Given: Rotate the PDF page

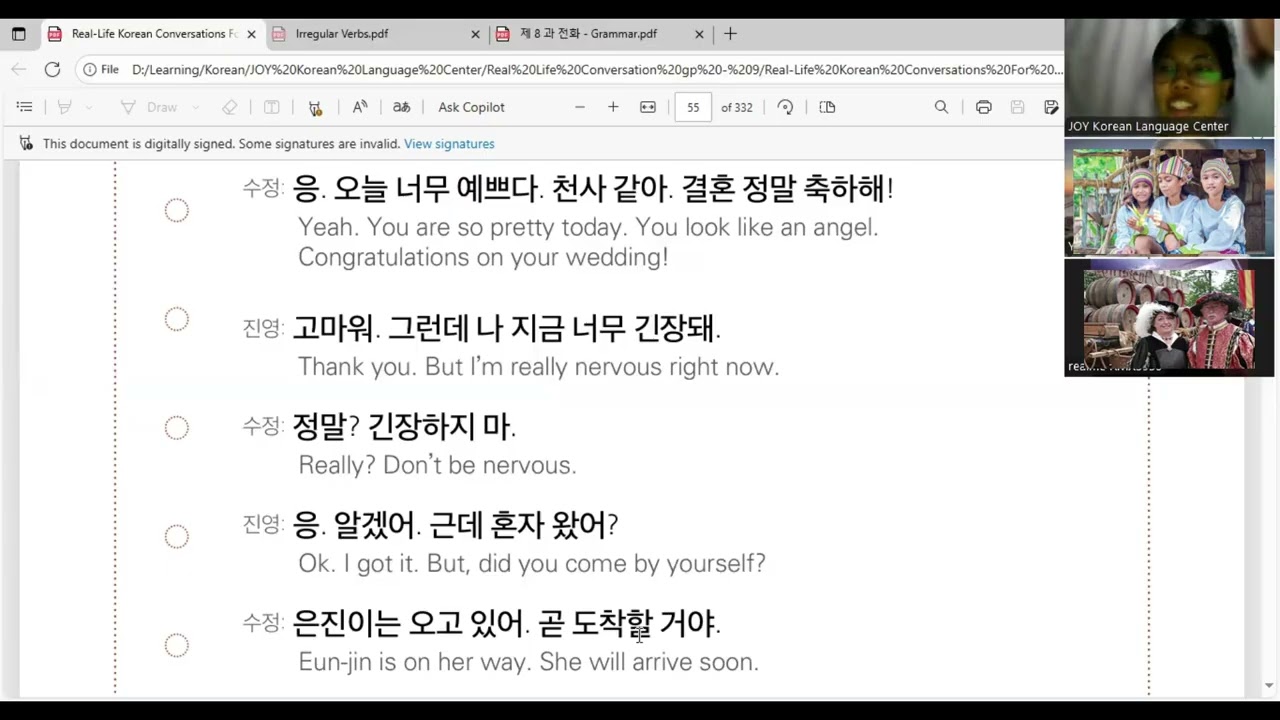Looking at the screenshot, I should 785,107.
